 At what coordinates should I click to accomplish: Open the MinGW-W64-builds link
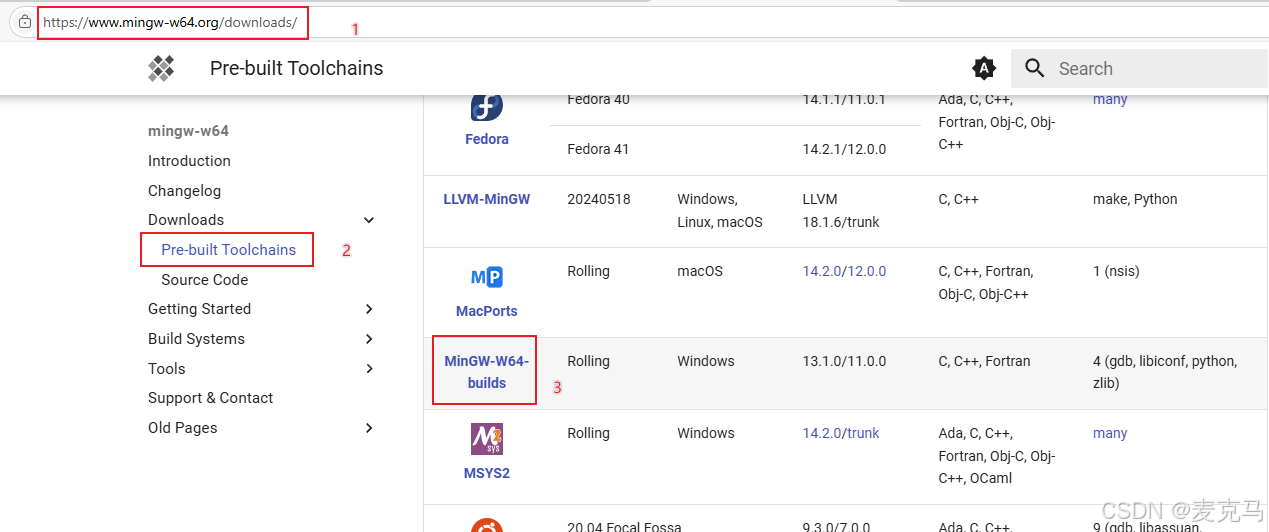tap(487, 372)
